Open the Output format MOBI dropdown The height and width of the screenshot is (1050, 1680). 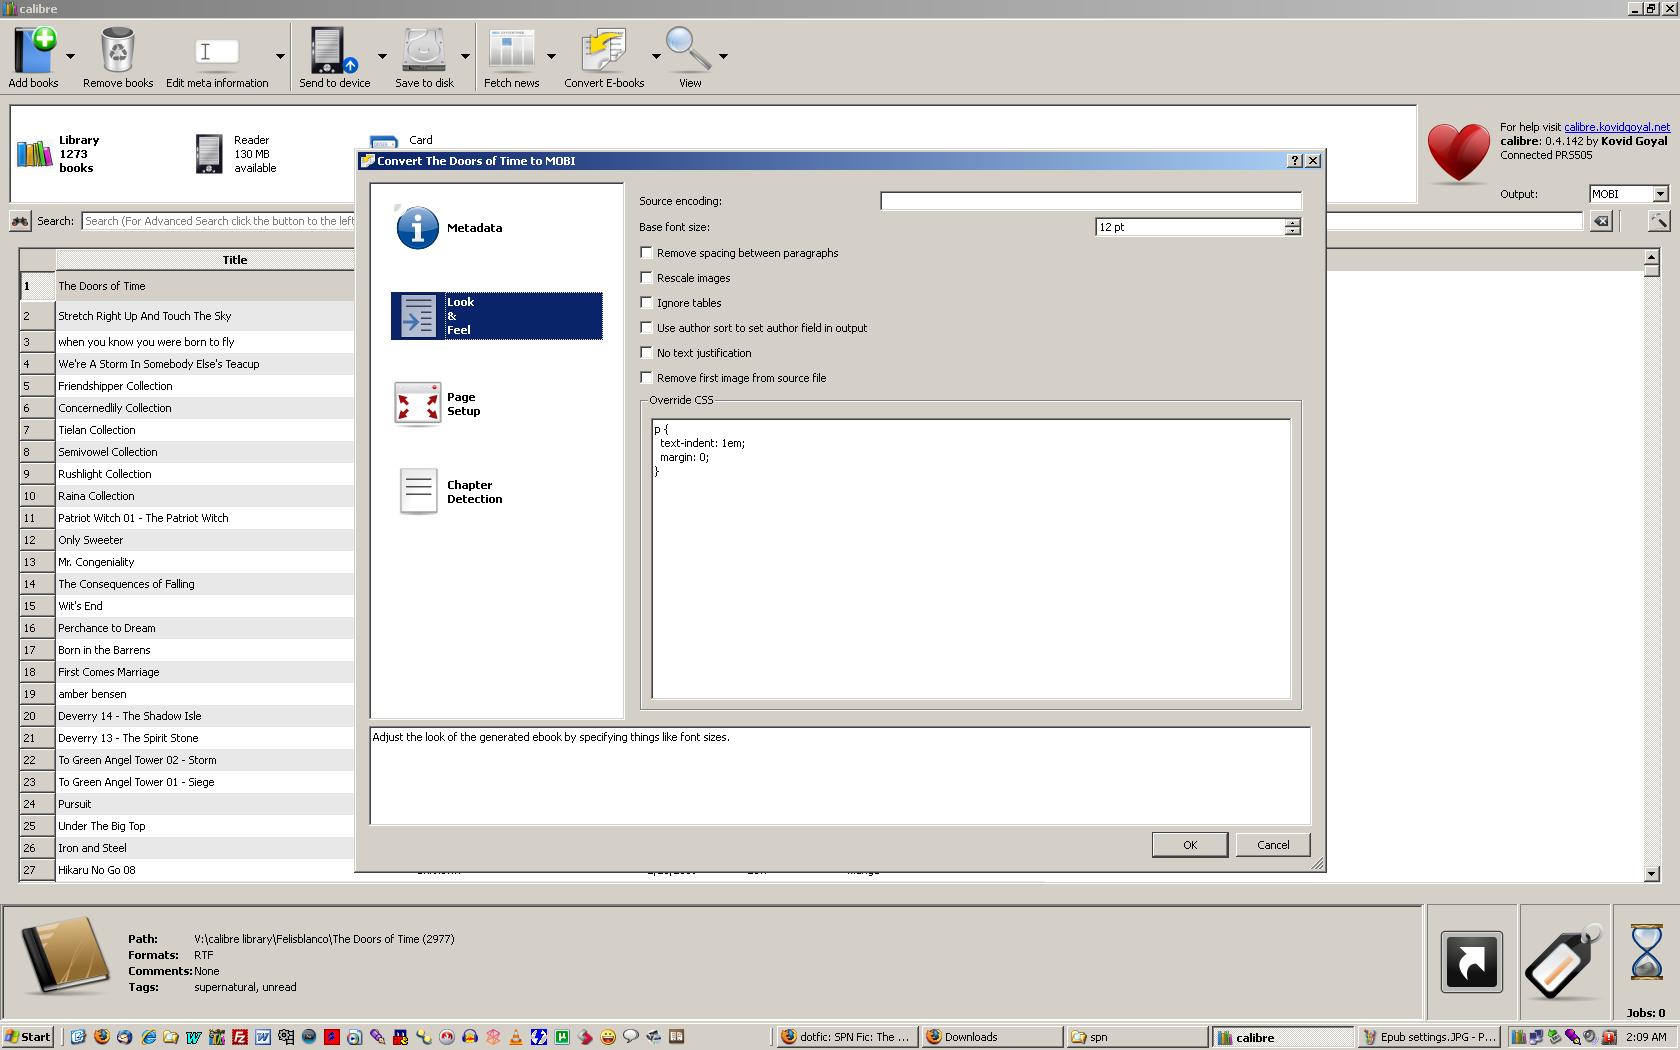1660,194
